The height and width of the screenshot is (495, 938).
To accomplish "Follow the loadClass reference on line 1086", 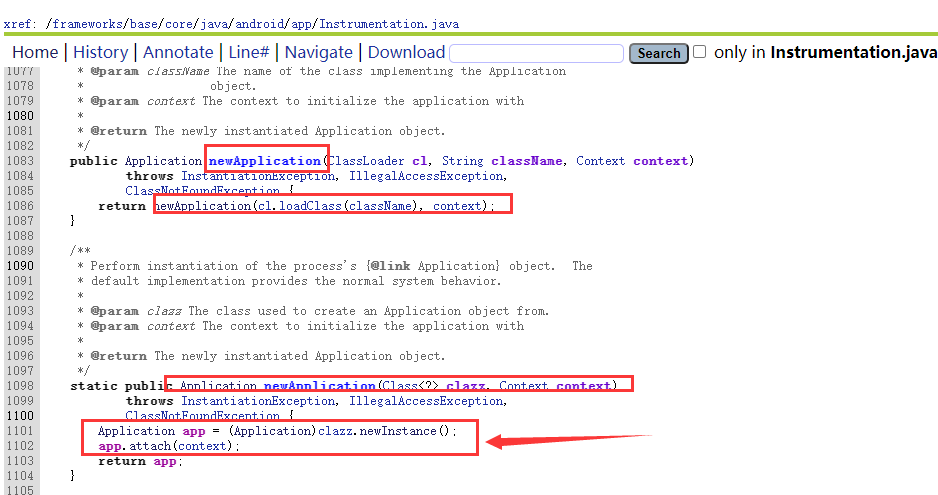I will click(311, 206).
